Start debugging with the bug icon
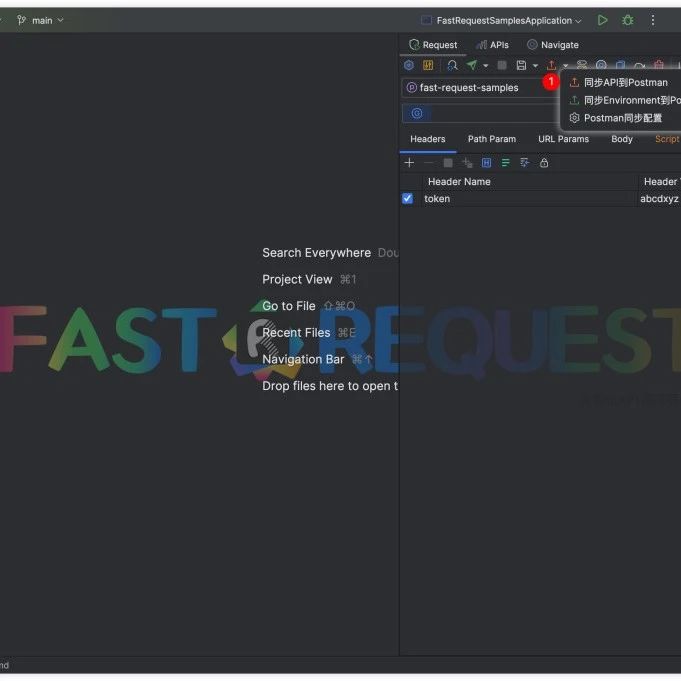 [x=628, y=20]
